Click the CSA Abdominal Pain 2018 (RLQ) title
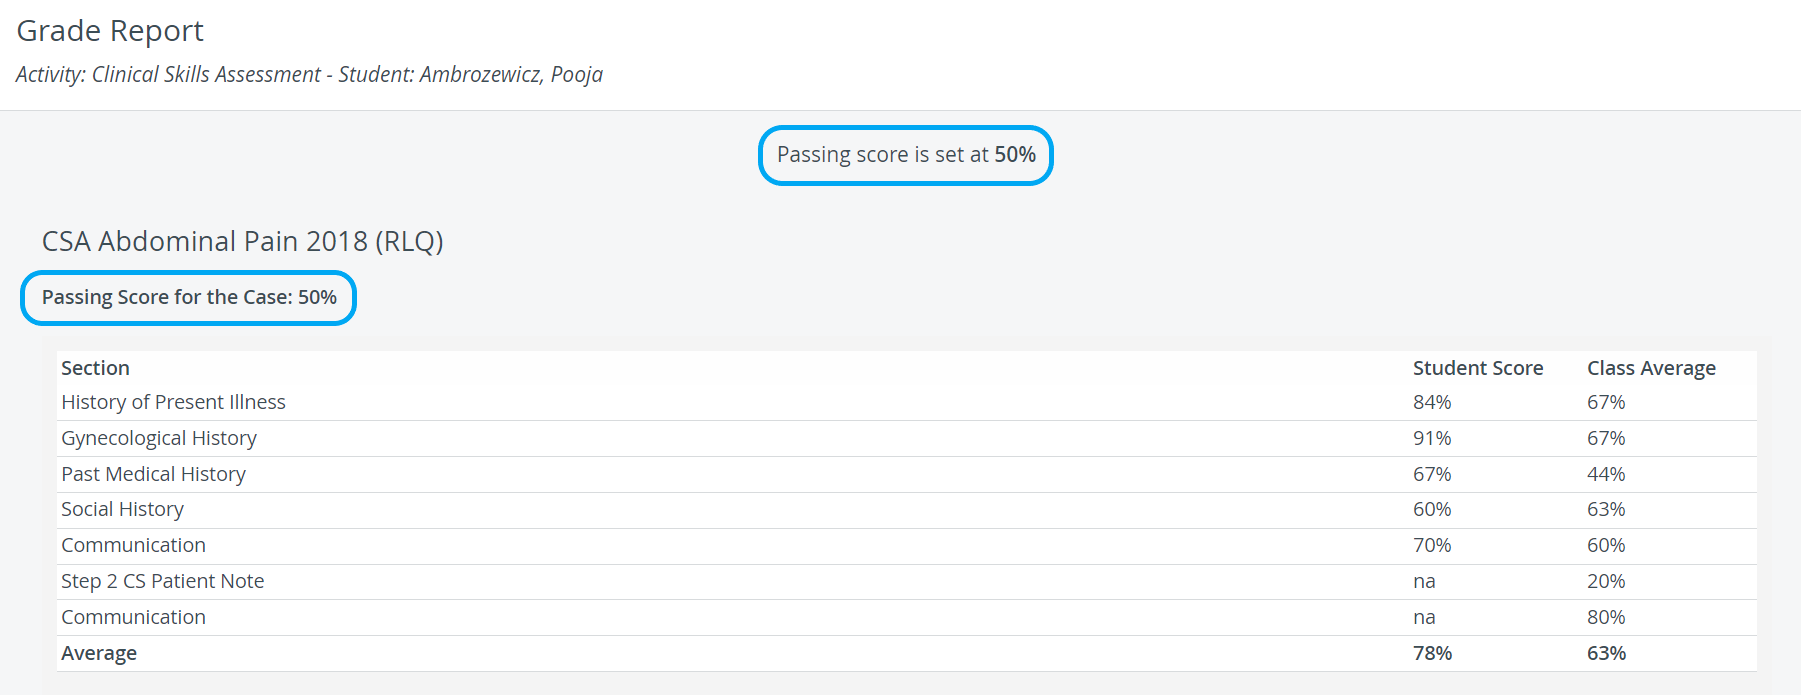 [x=242, y=241]
